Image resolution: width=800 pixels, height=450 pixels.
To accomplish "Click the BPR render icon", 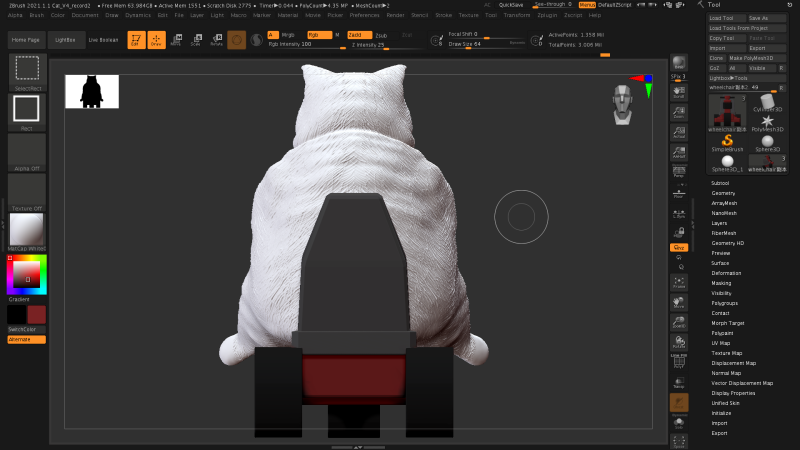I will pyautogui.click(x=679, y=64).
